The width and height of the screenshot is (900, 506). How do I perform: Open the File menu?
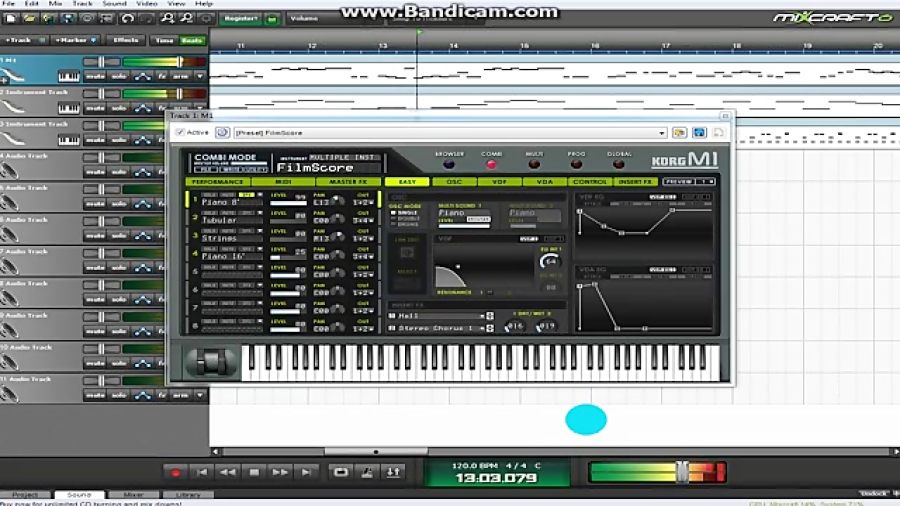(9, 3)
